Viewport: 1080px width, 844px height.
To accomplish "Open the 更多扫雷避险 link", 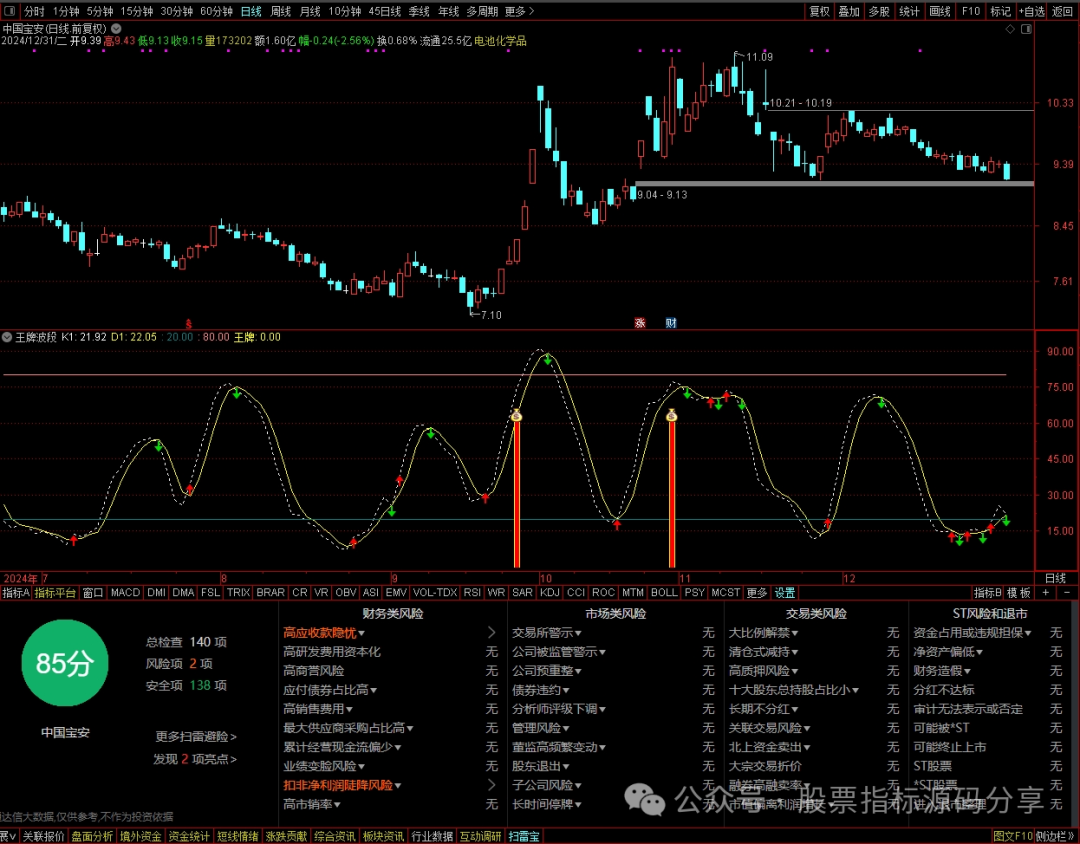I will [x=196, y=737].
